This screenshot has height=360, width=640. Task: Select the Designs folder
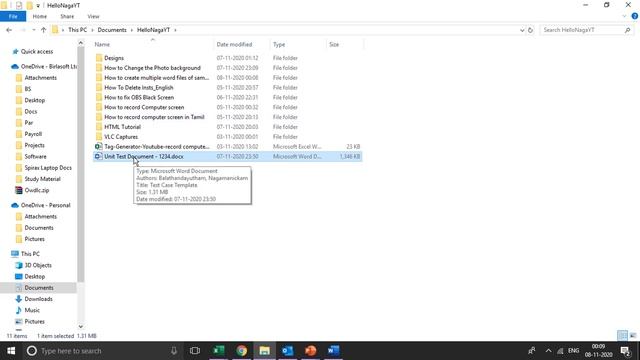click(x=113, y=58)
